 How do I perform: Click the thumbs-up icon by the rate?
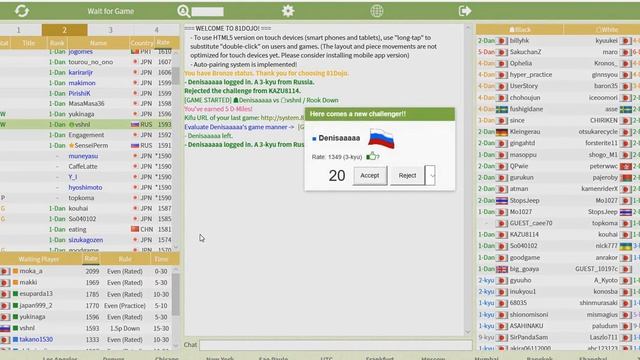pos(371,156)
